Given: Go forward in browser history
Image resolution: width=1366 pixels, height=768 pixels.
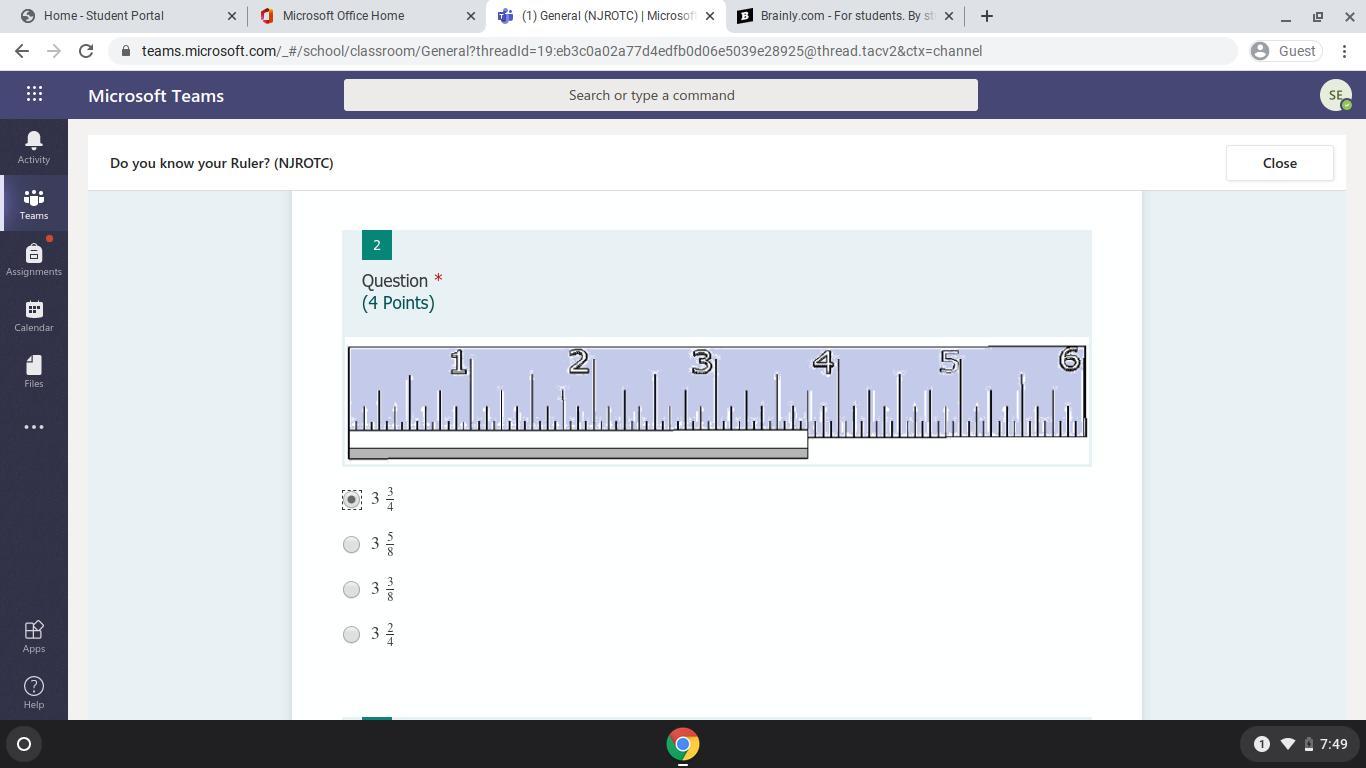Looking at the screenshot, I should coord(54,51).
